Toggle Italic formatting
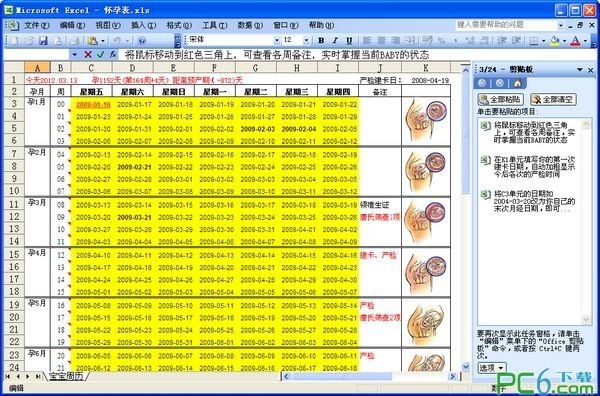Image resolution: width=600 pixels, height=396 pixels. coord(335,41)
